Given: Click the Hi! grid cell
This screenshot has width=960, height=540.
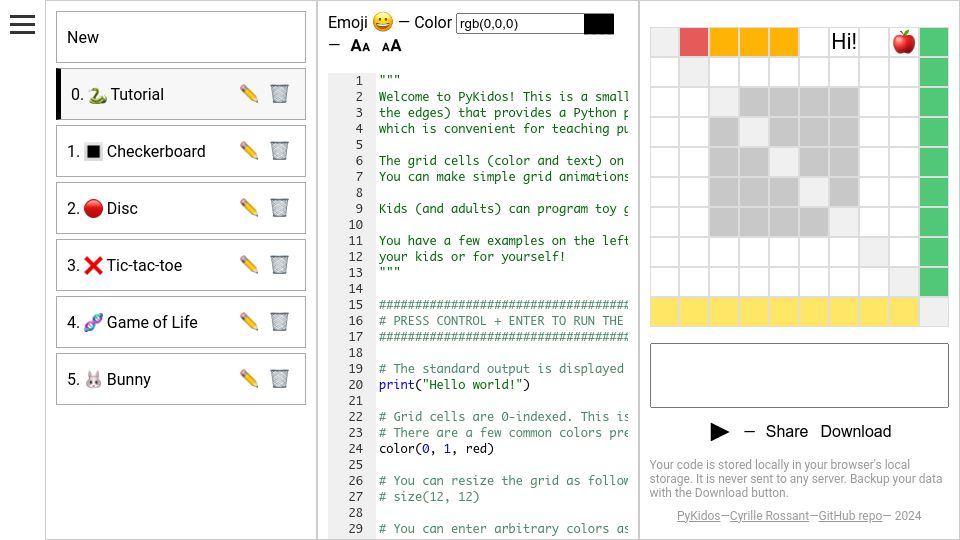Looking at the screenshot, I should pyautogui.click(x=844, y=42).
